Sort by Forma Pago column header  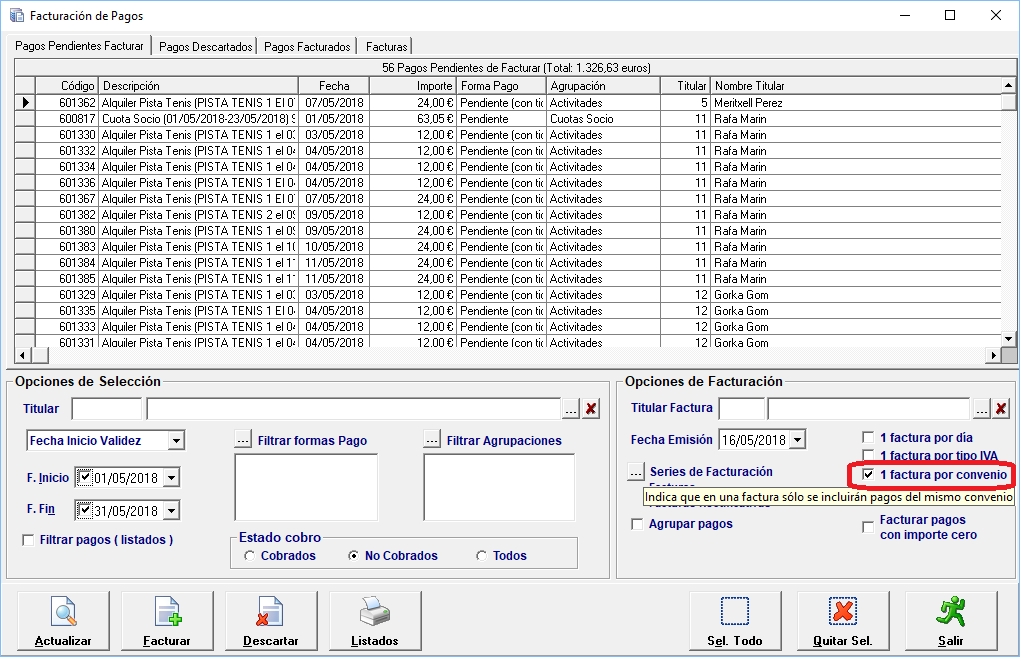[501, 85]
